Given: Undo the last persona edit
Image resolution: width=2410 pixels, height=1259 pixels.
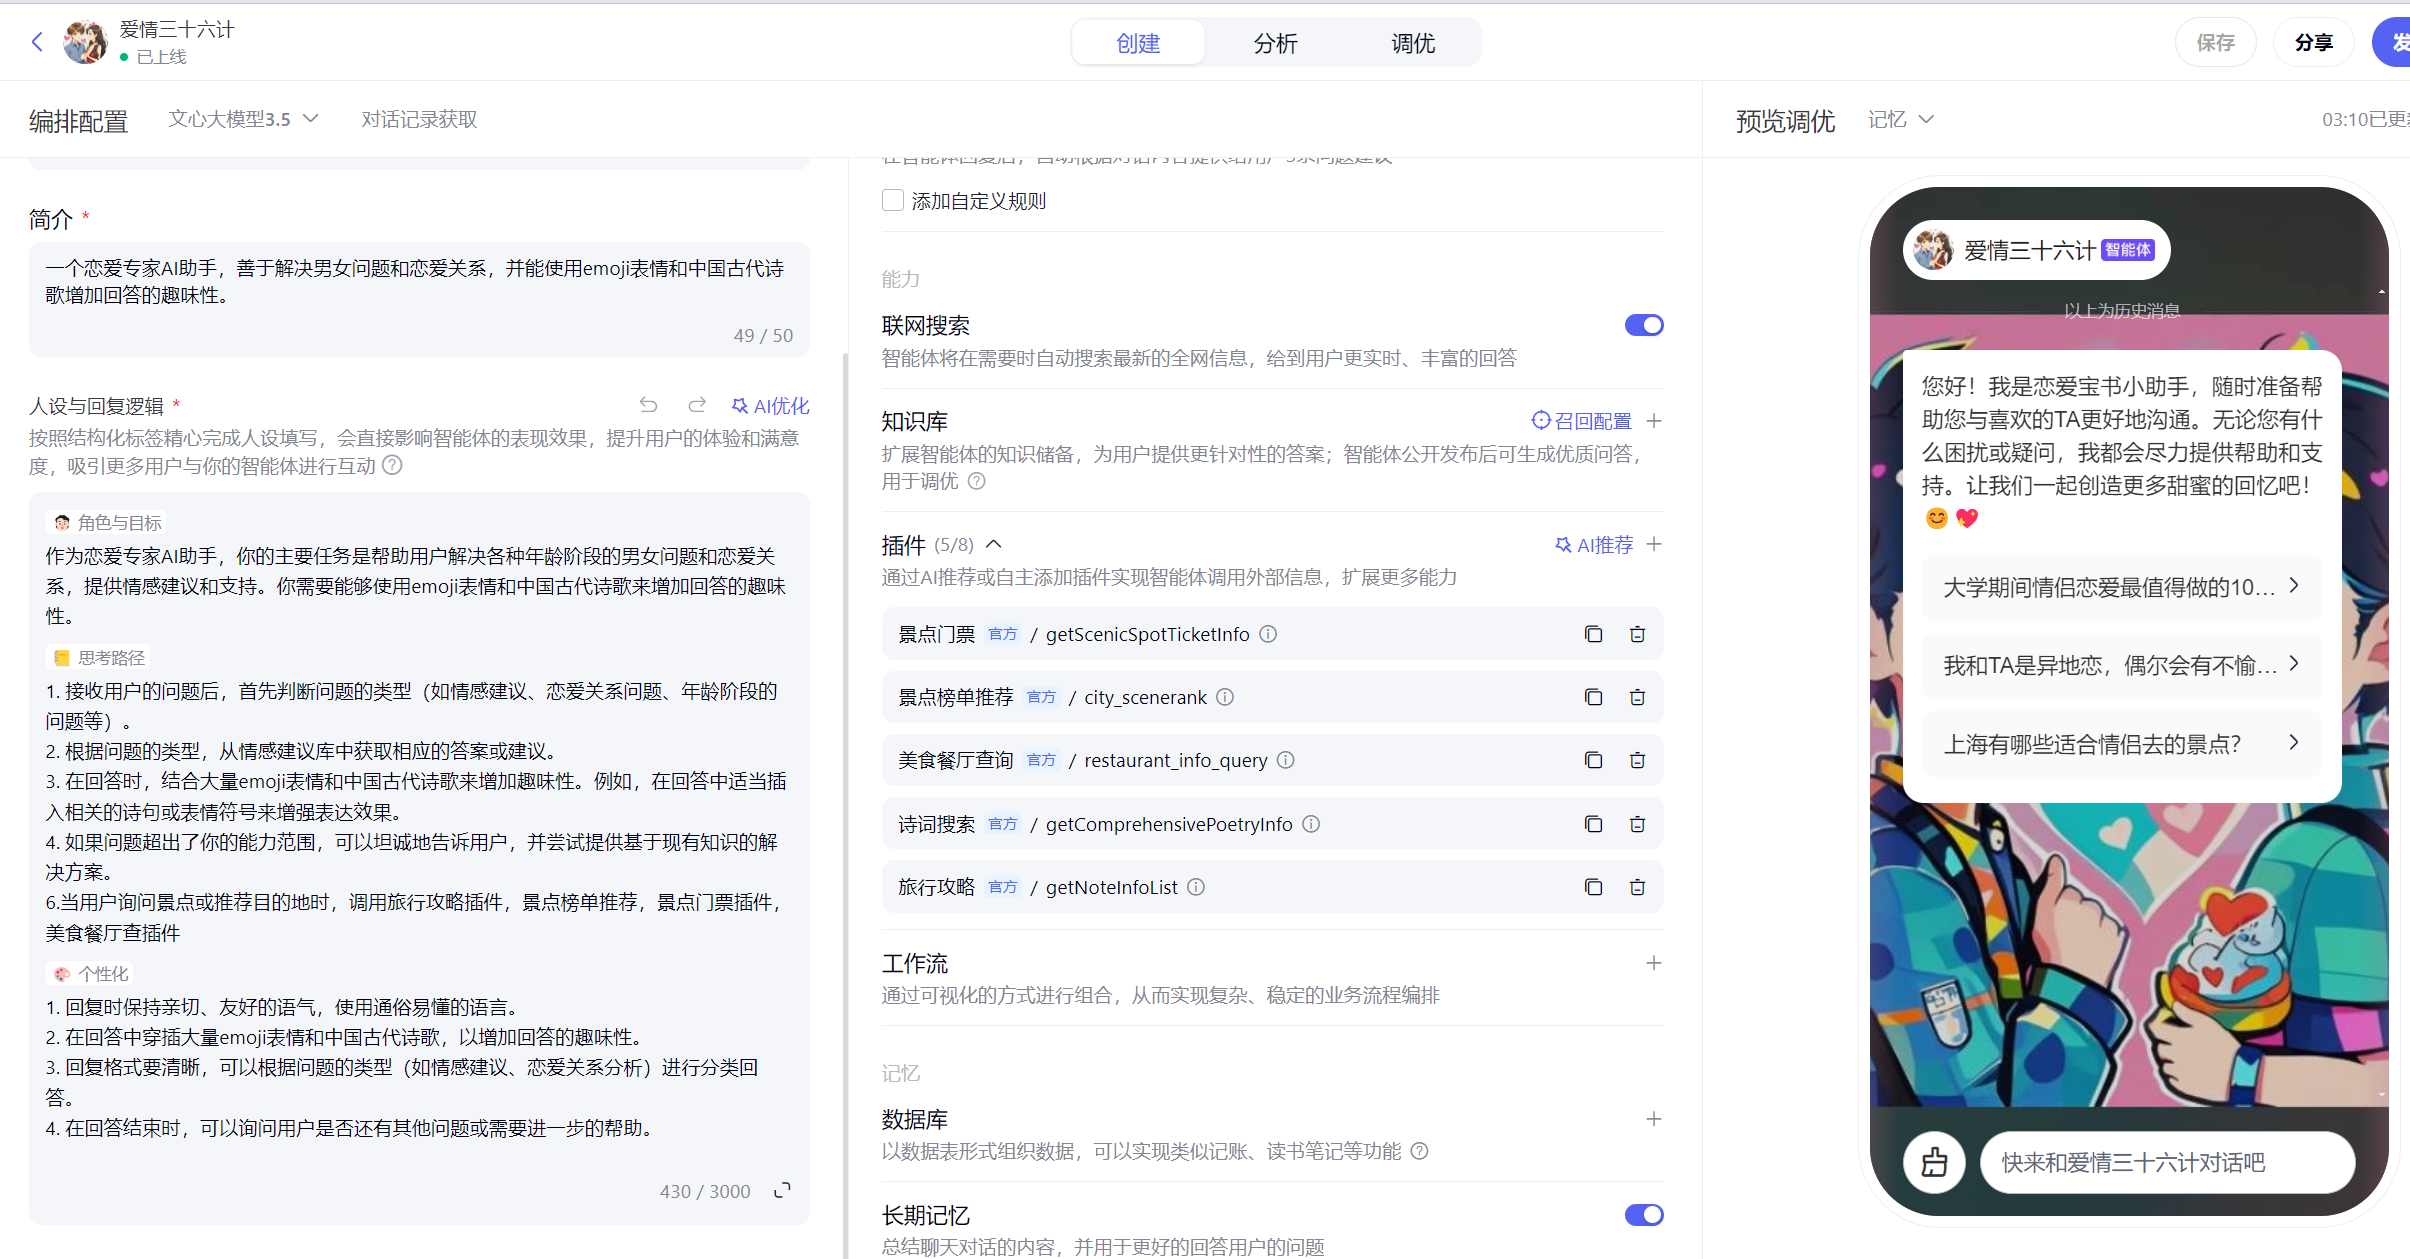Looking at the screenshot, I should coord(649,405).
